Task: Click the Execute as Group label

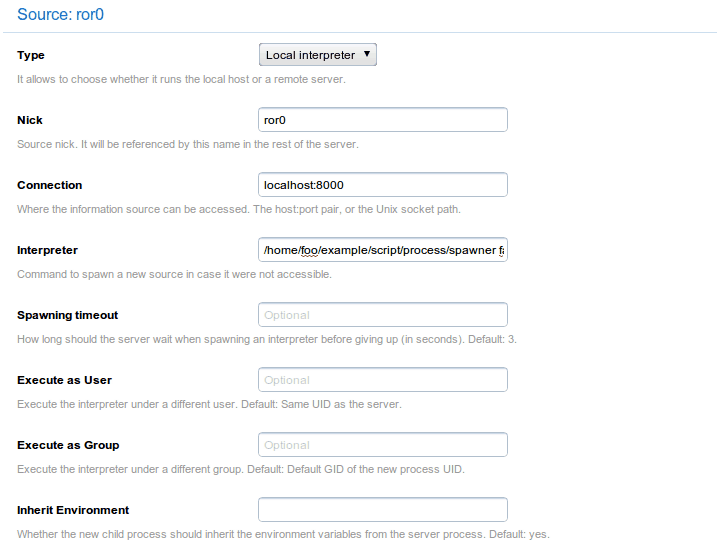Action: click(68, 445)
